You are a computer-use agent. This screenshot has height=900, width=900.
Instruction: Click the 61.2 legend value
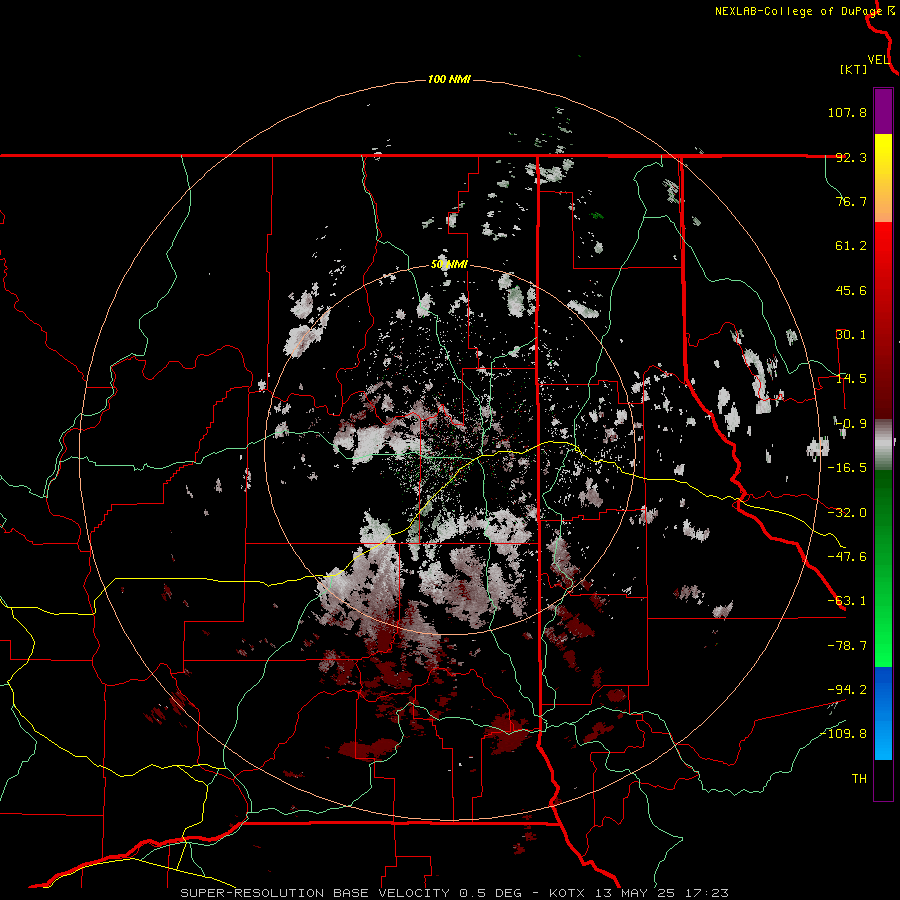coord(851,246)
